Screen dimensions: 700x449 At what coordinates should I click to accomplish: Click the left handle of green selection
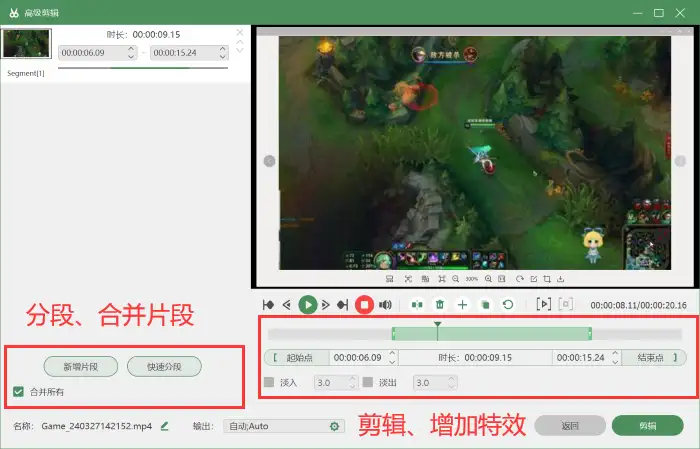point(393,333)
